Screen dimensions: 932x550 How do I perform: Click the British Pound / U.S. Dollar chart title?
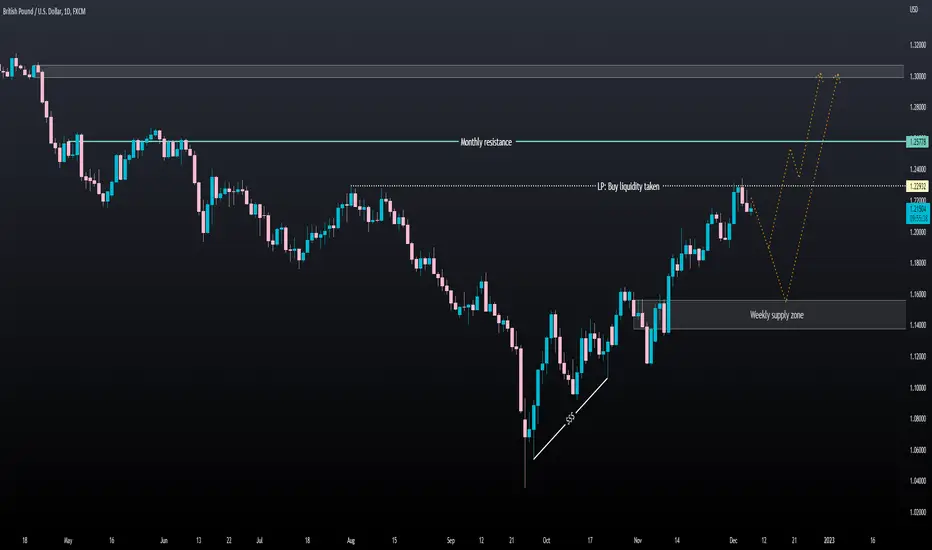[x=44, y=11]
